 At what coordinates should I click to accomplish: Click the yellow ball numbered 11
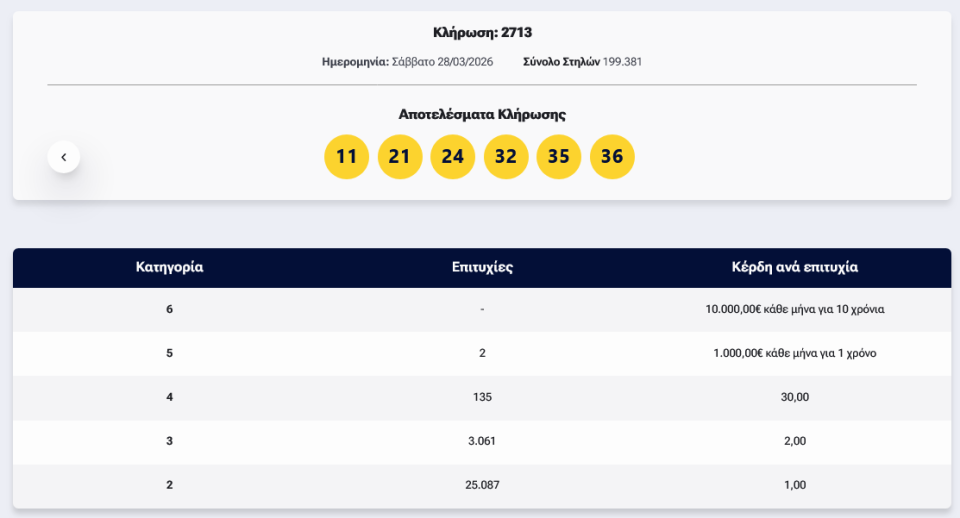(346, 157)
